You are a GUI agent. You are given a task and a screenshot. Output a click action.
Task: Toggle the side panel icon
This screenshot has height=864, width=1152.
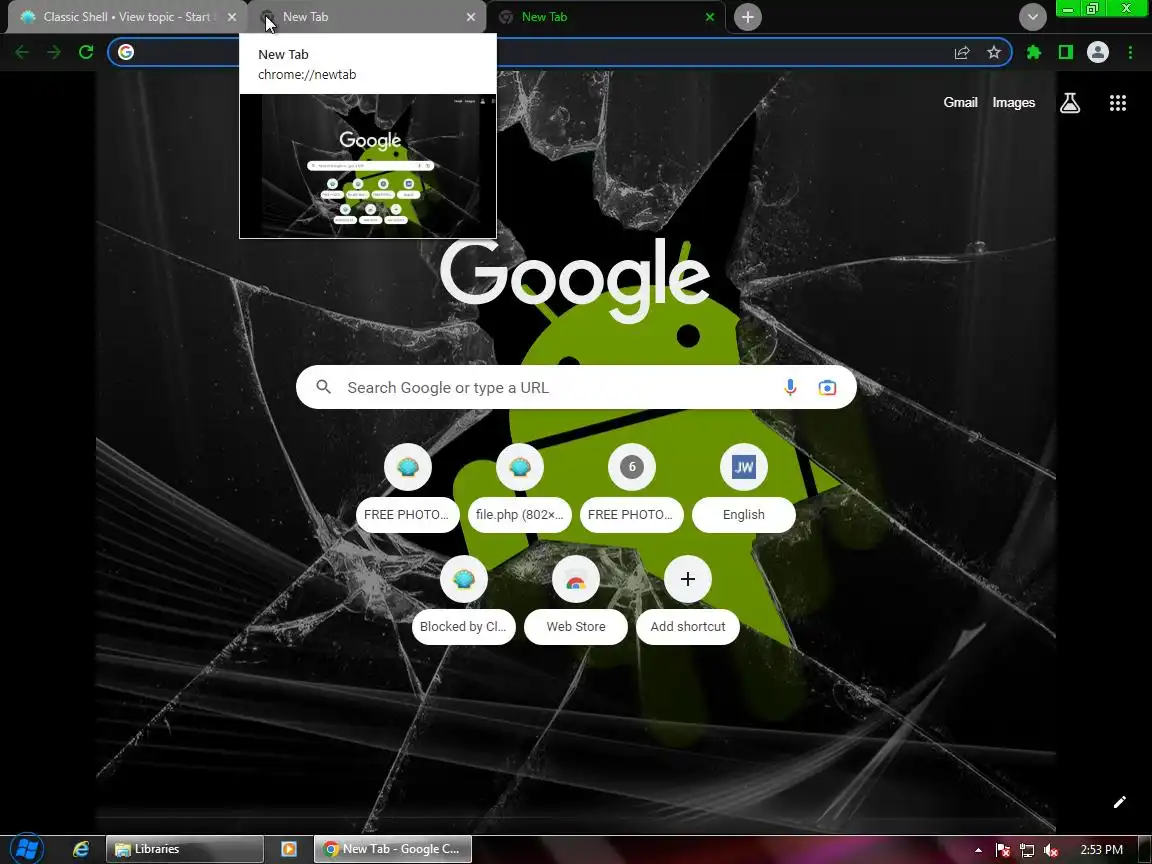(x=1066, y=52)
